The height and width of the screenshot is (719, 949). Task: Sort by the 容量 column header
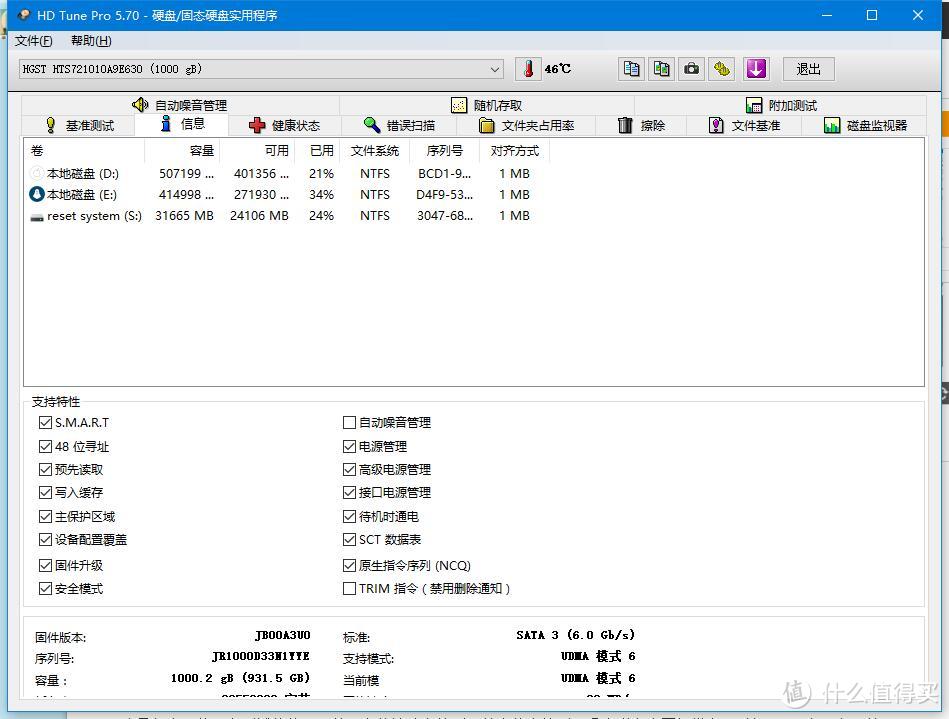point(182,151)
